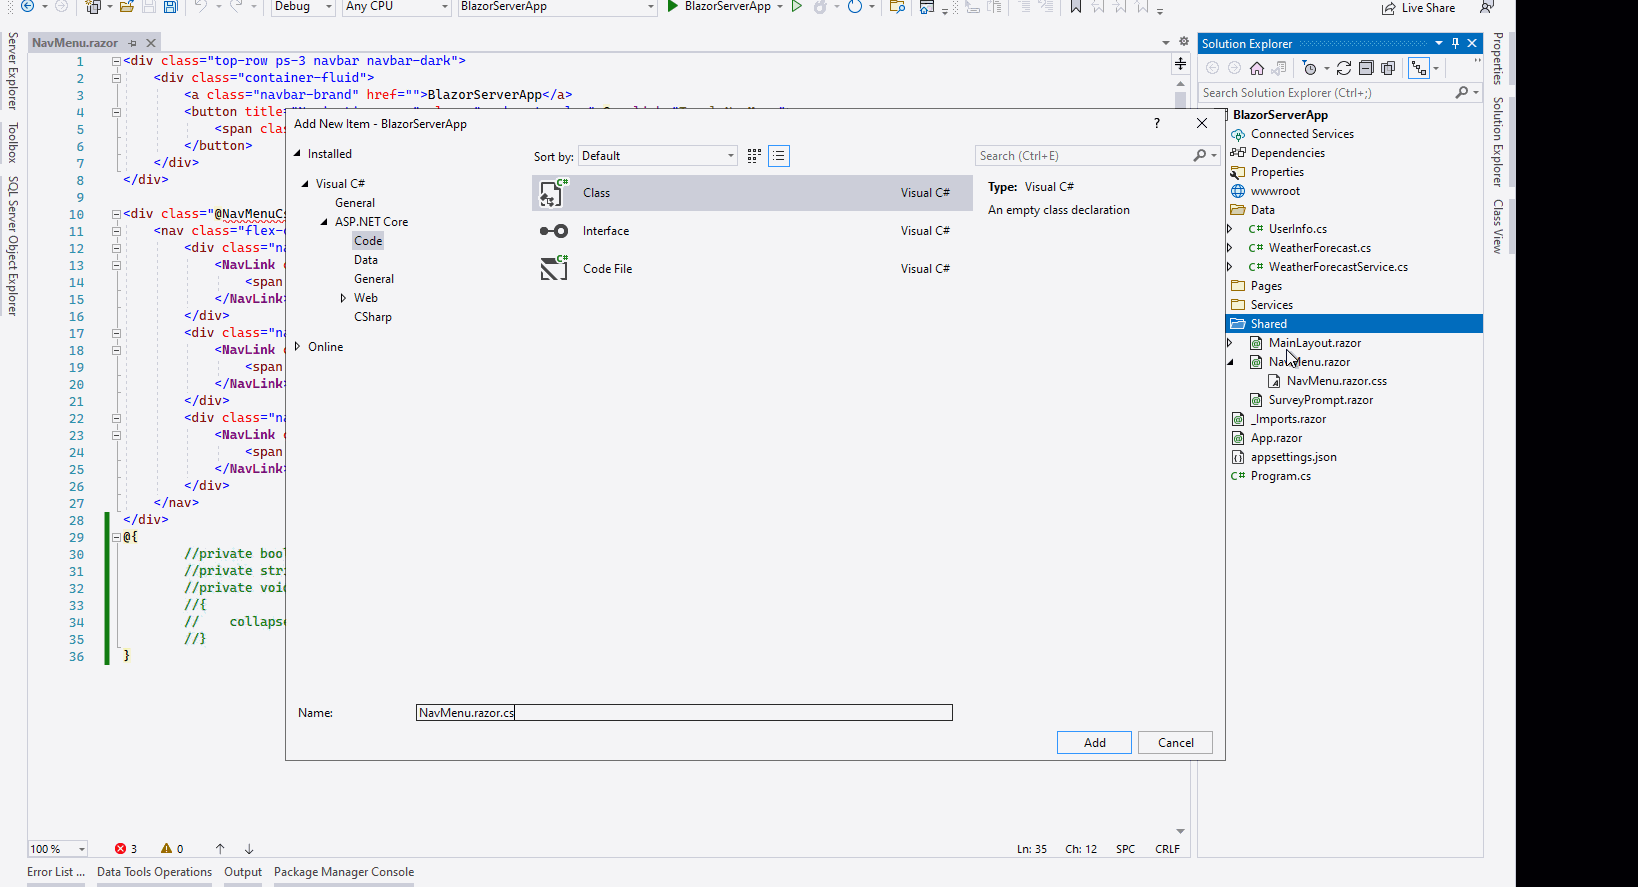Expand MainLayout.razor node arrow
The height and width of the screenshot is (887, 1638).
click(1230, 343)
